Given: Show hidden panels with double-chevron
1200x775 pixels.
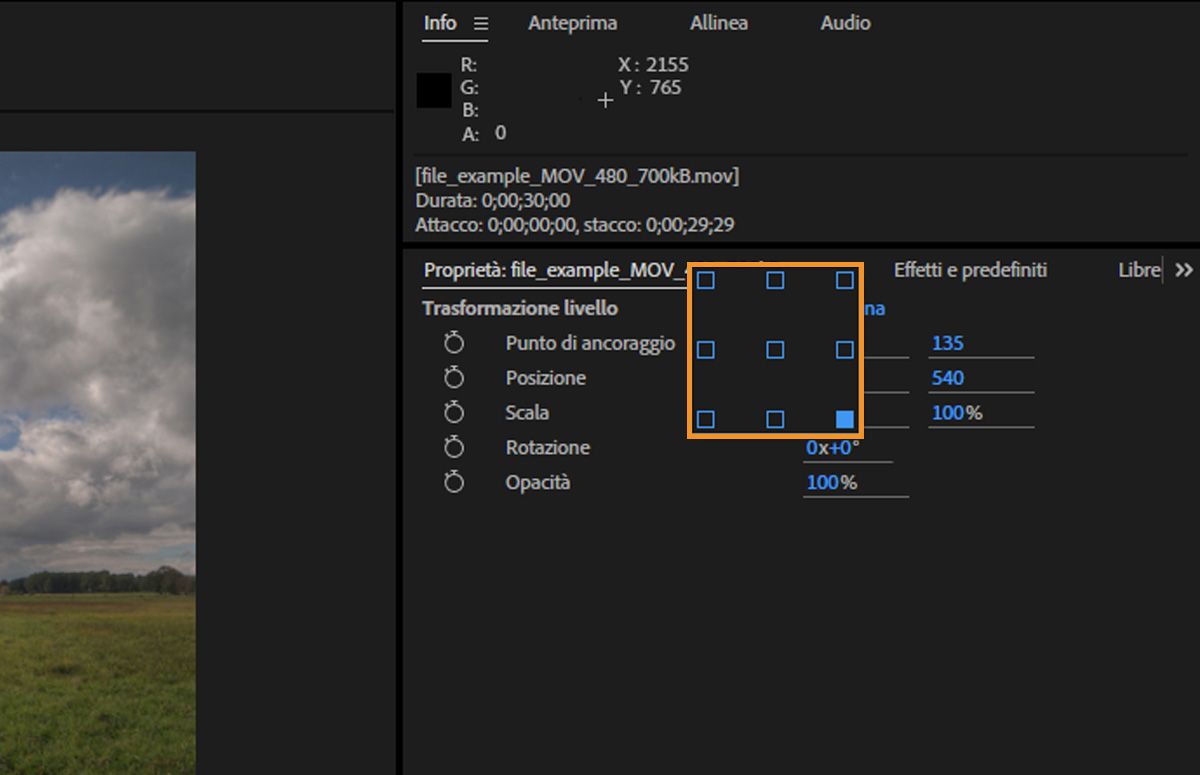Looking at the screenshot, I should 1184,270.
